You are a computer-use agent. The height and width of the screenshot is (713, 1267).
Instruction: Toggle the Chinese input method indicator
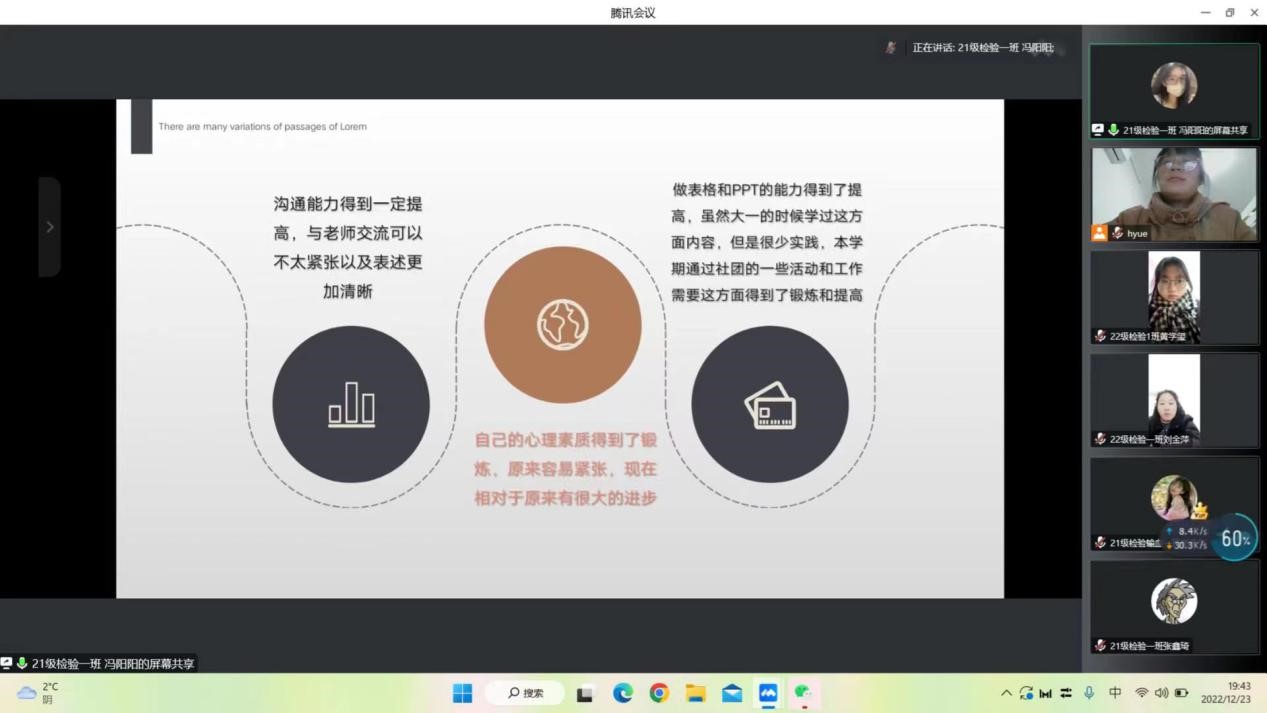(x=1115, y=693)
